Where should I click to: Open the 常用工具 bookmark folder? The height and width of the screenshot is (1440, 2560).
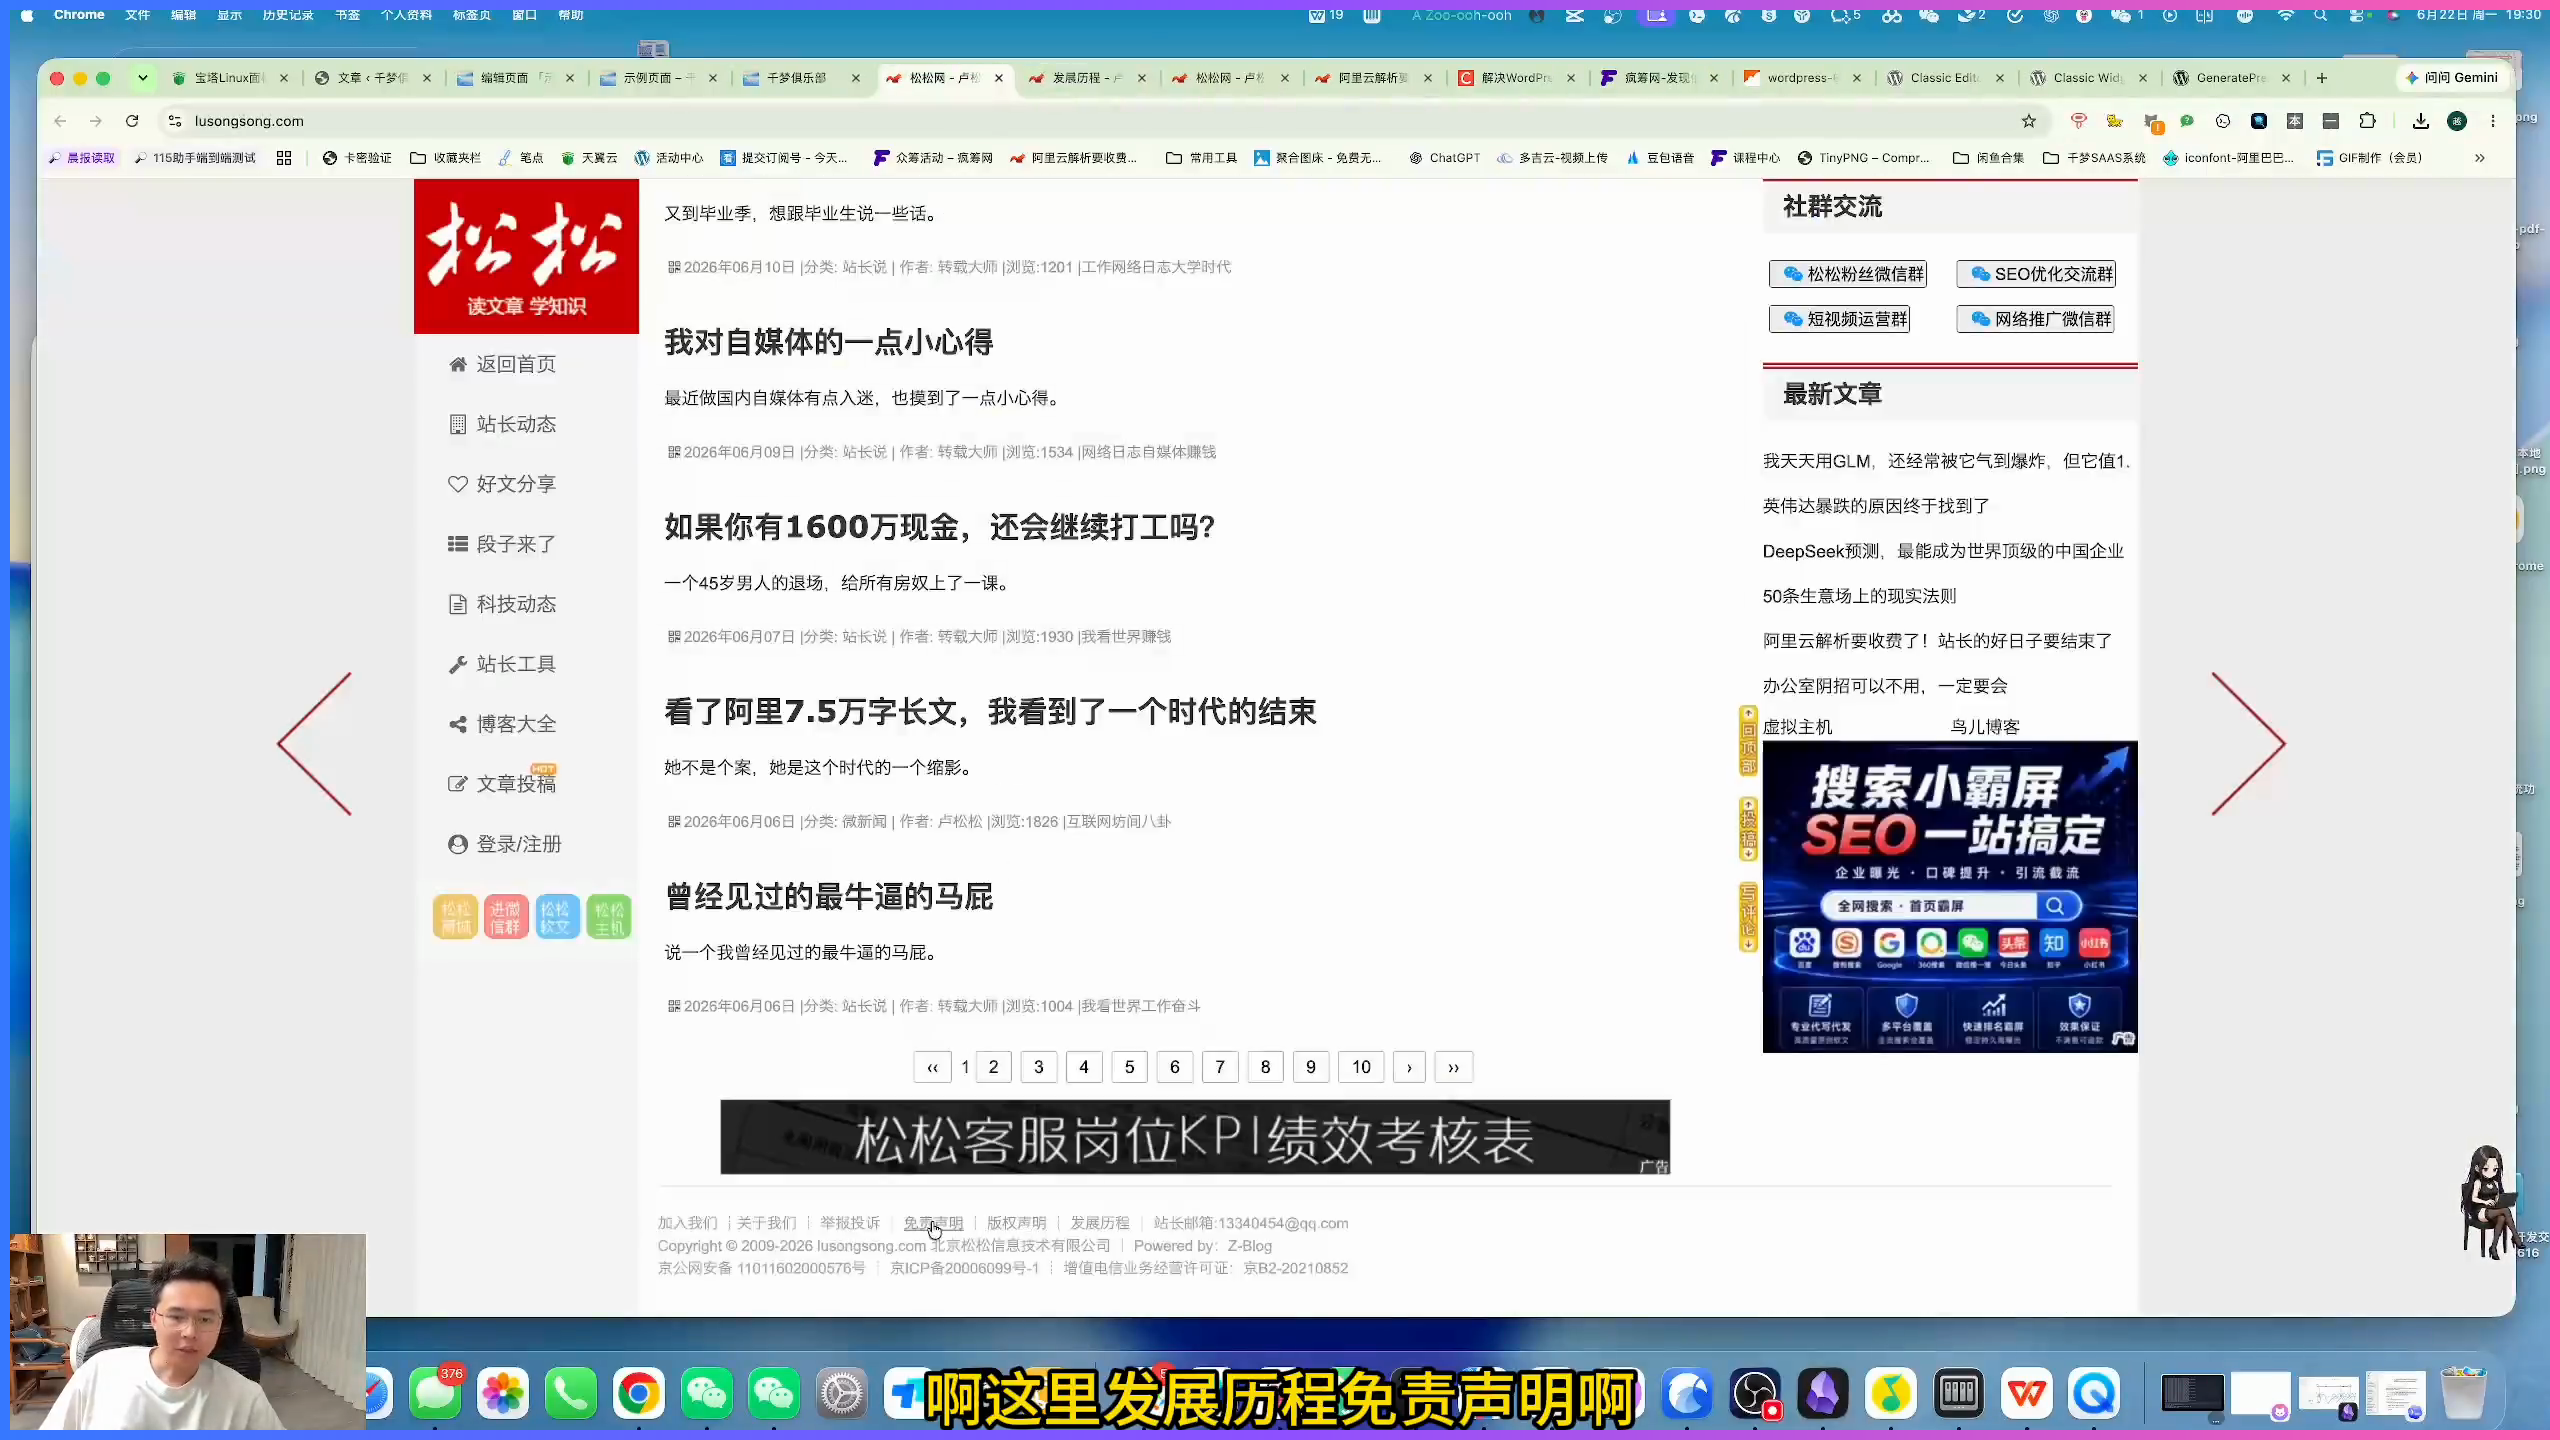(x=1201, y=158)
